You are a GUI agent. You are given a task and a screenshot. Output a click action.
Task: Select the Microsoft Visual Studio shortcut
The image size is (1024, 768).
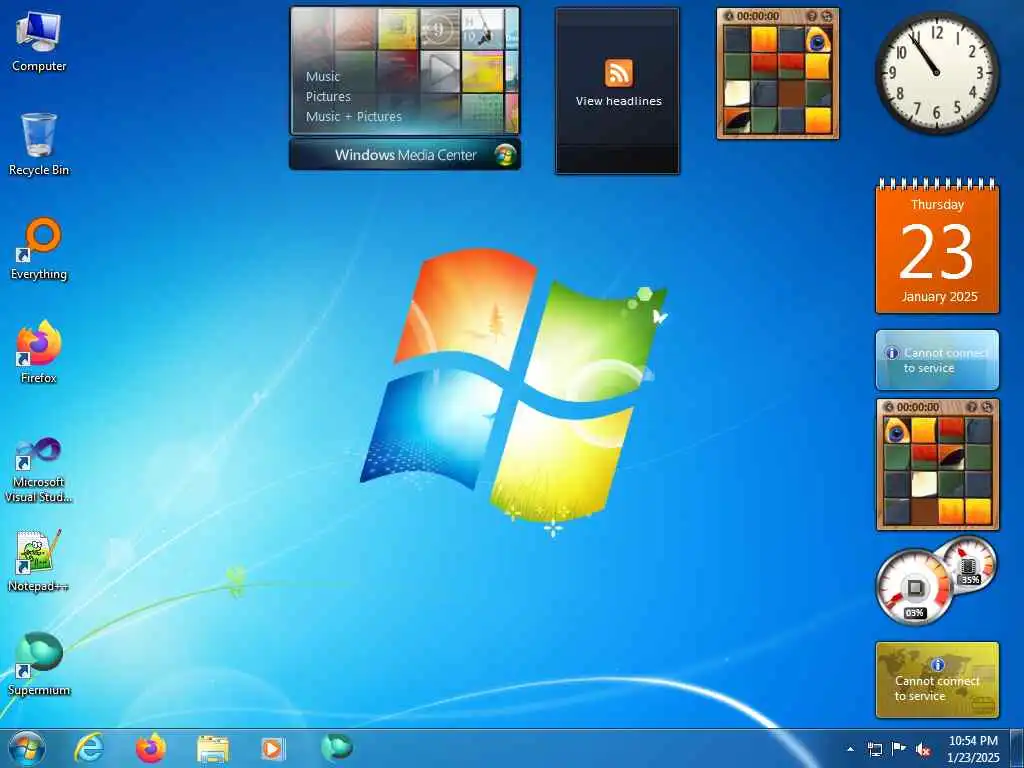pos(39,470)
